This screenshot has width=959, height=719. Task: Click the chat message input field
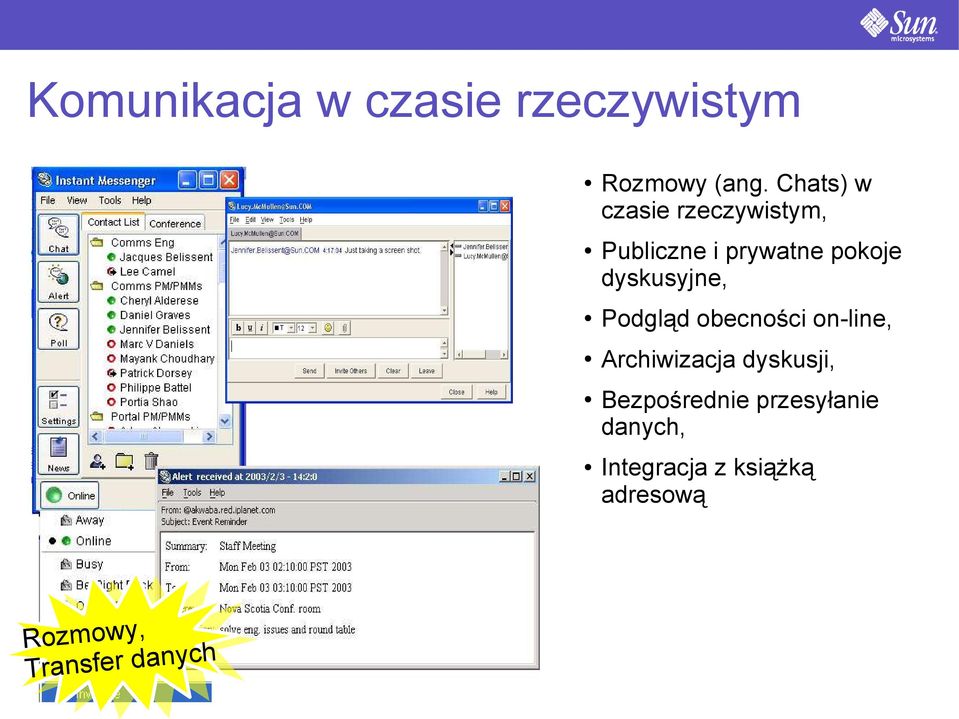pyautogui.click(x=334, y=348)
